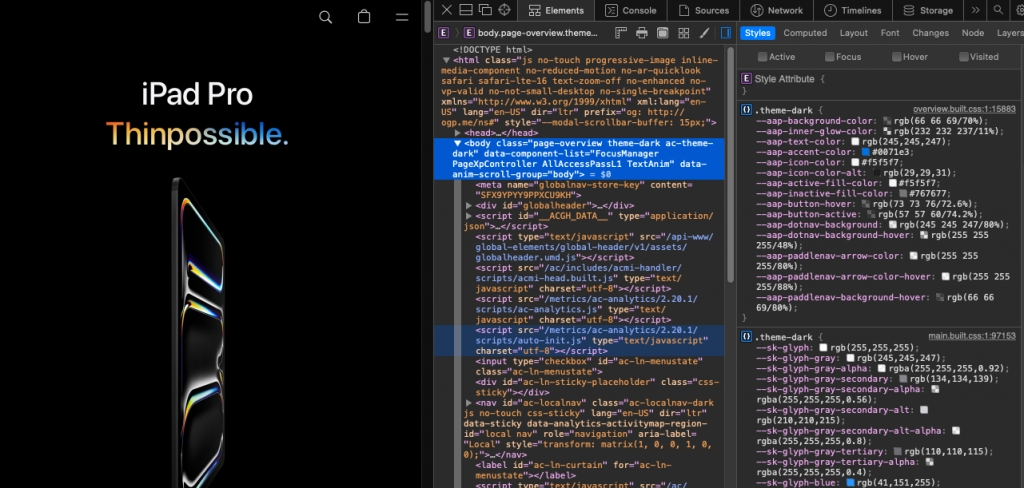The height and width of the screenshot is (488, 1024).
Task: Click the iPad Pro heading on the page
Action: 197,95
